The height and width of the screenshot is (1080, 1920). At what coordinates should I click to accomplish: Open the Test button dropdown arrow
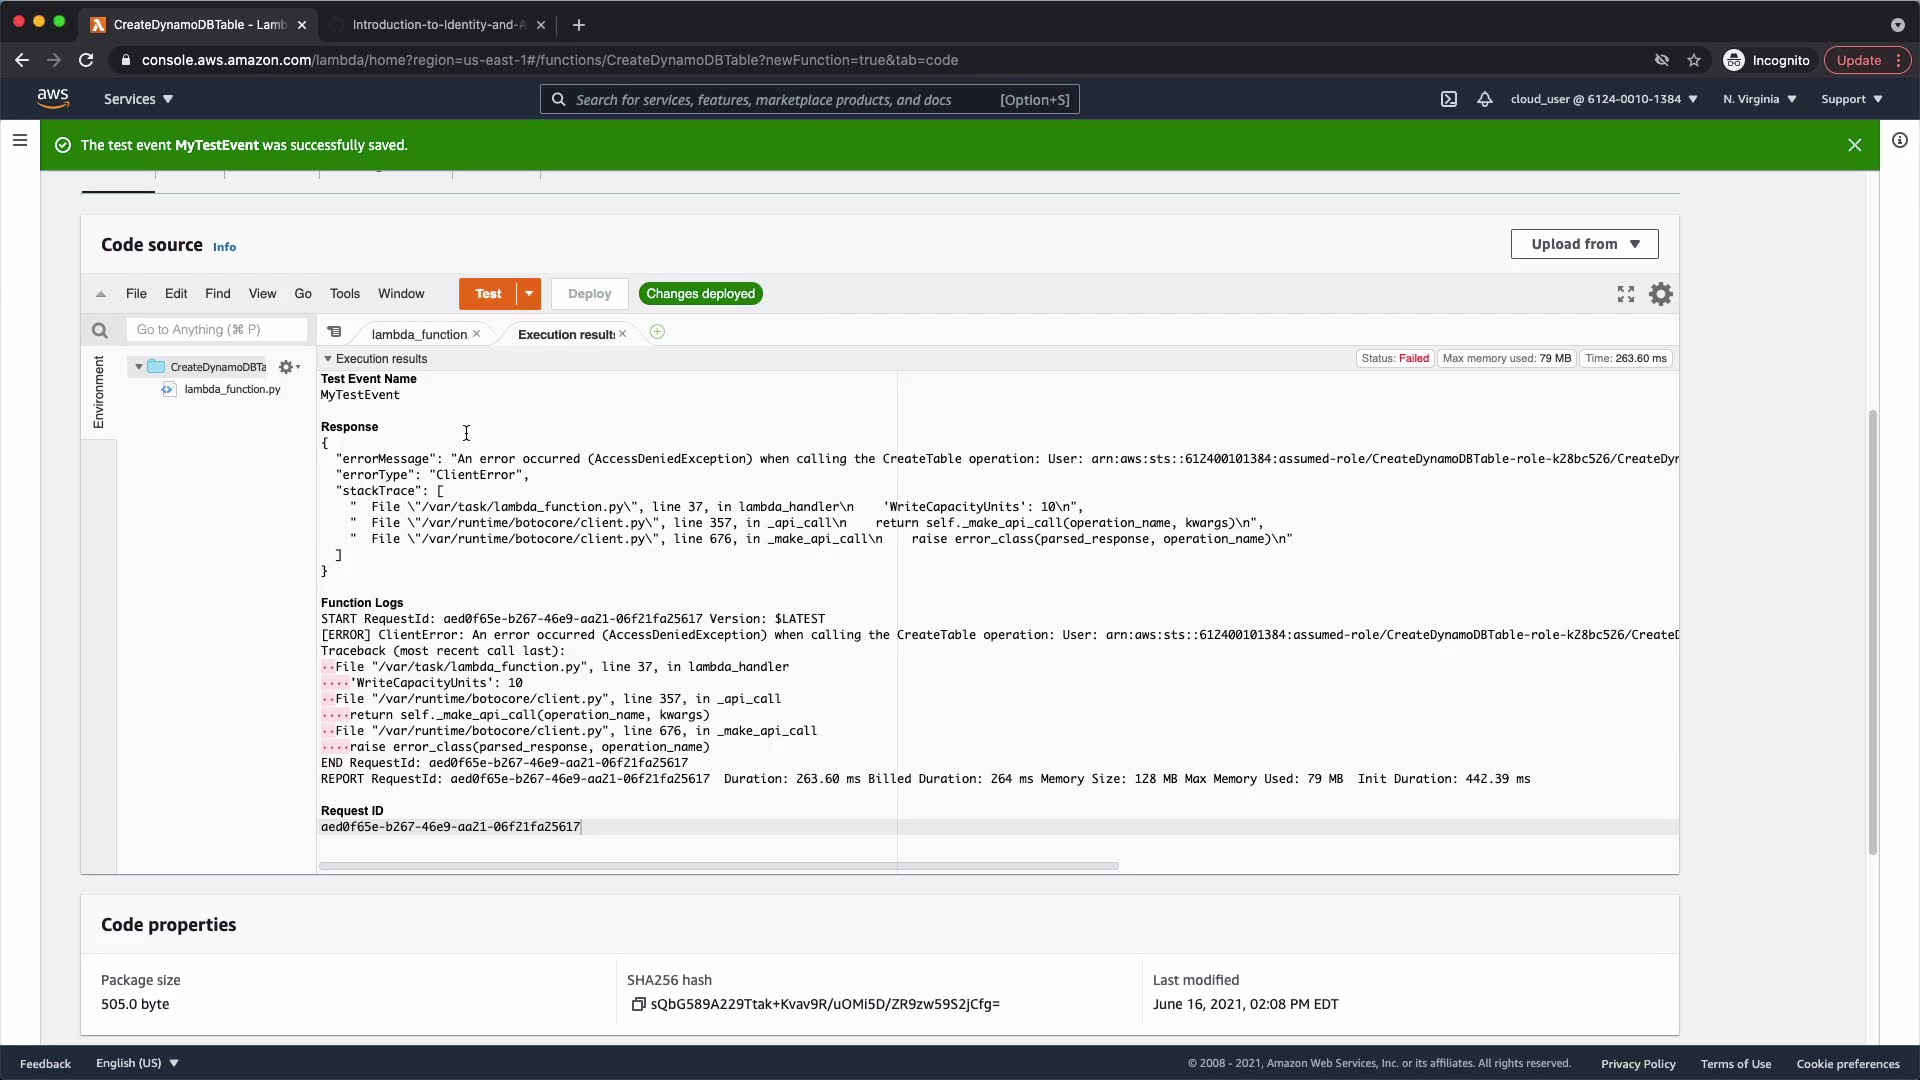point(529,294)
